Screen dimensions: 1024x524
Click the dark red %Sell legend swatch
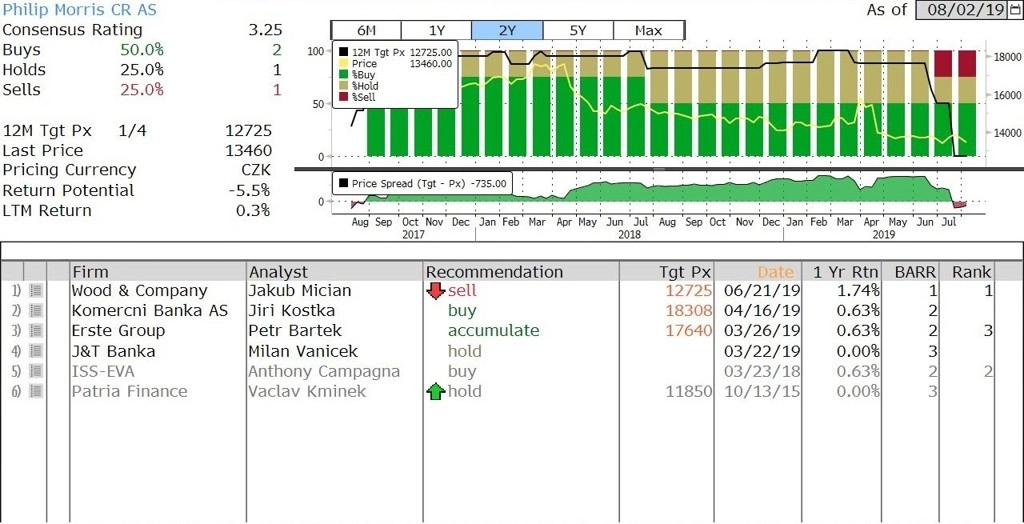tap(343, 97)
